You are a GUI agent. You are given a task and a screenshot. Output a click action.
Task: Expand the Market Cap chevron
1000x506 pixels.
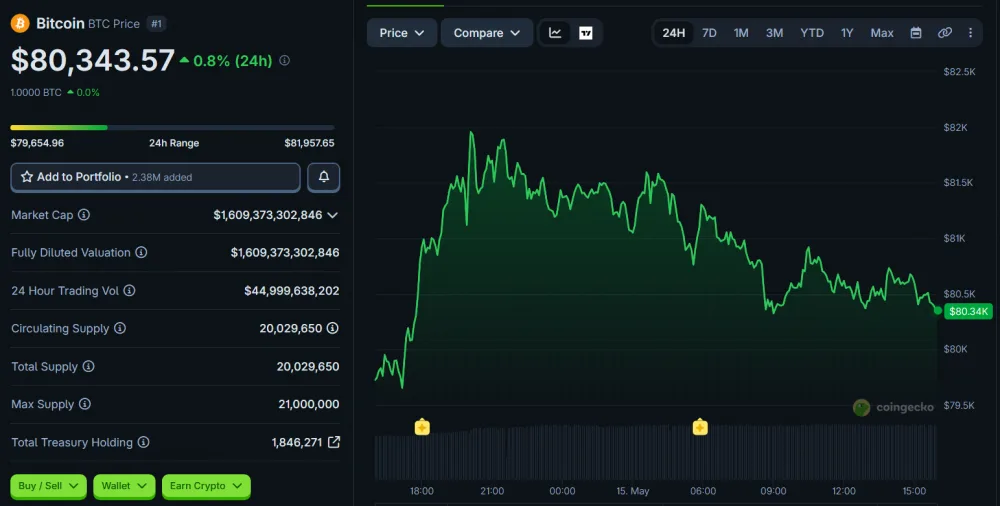[x=332, y=215]
